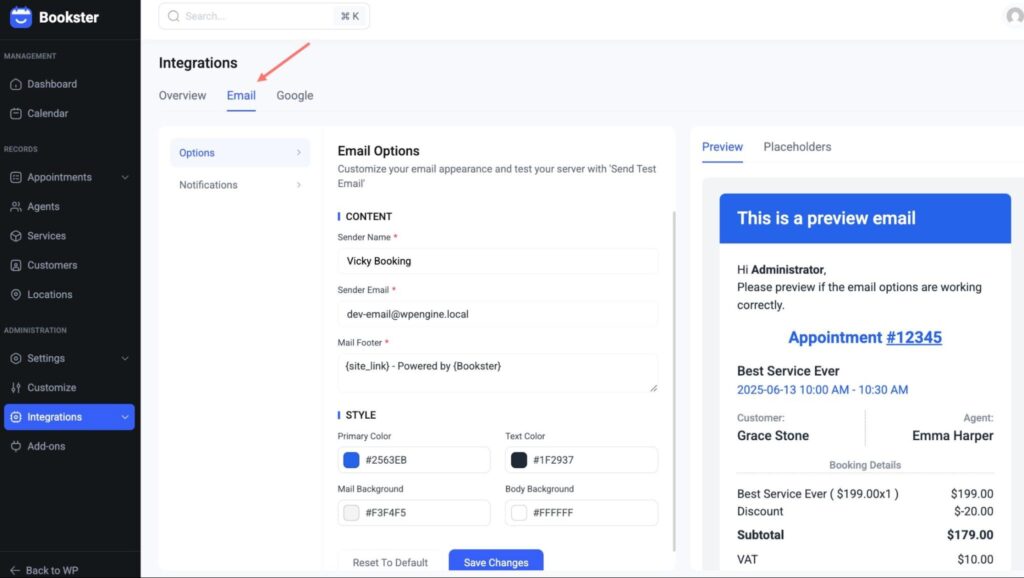Click the Primary Color blue swatch
This screenshot has width=1024, height=578.
point(351,460)
